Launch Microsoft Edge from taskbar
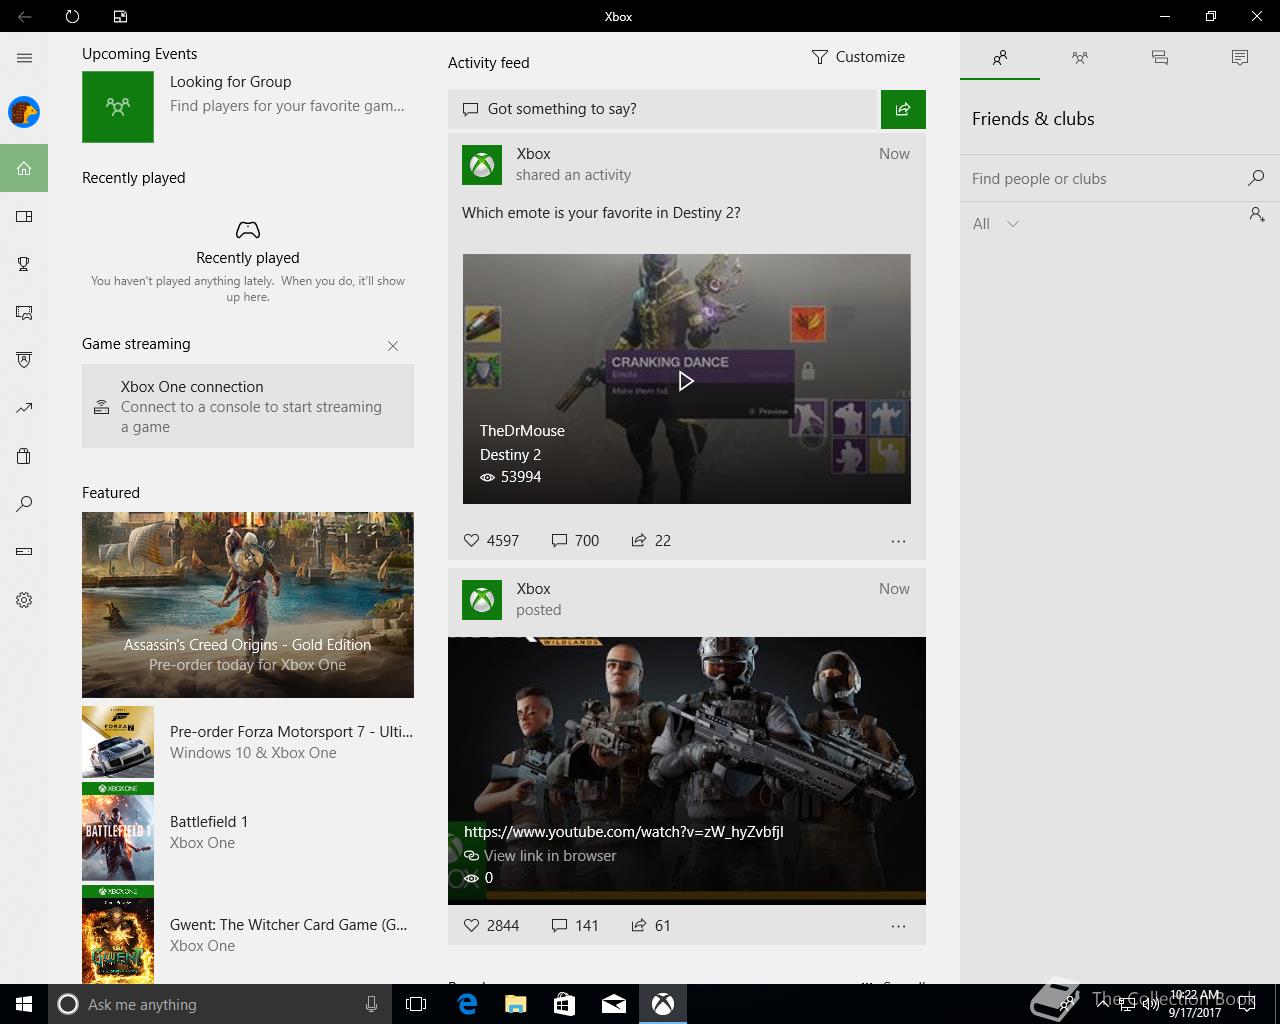The width and height of the screenshot is (1280, 1024). [467, 1004]
